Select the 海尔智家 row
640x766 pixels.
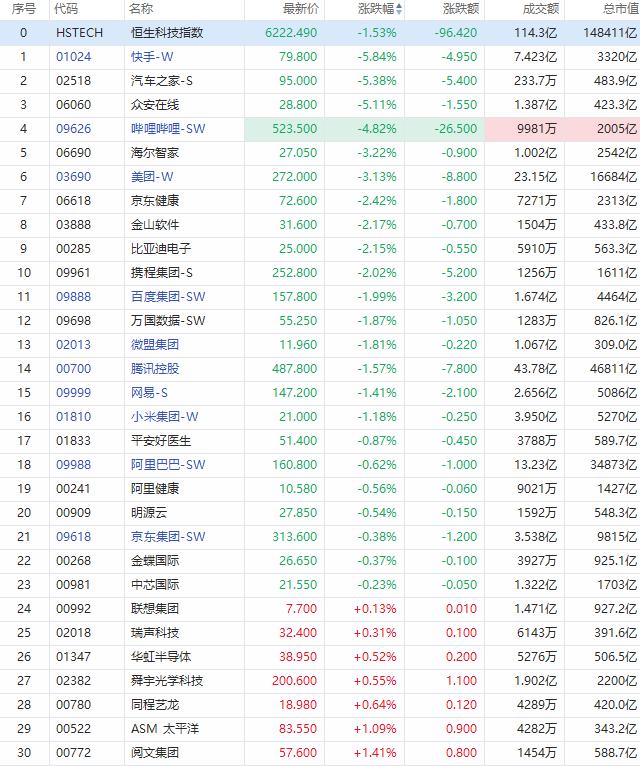point(320,152)
